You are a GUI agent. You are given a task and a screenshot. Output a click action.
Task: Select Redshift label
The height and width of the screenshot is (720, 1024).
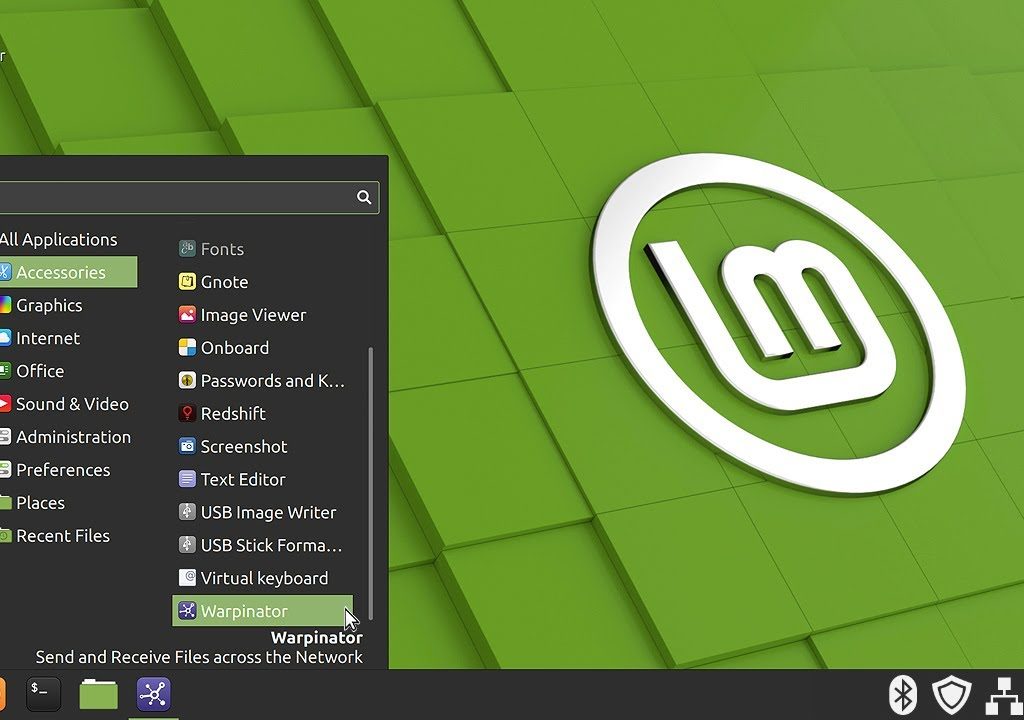click(233, 414)
